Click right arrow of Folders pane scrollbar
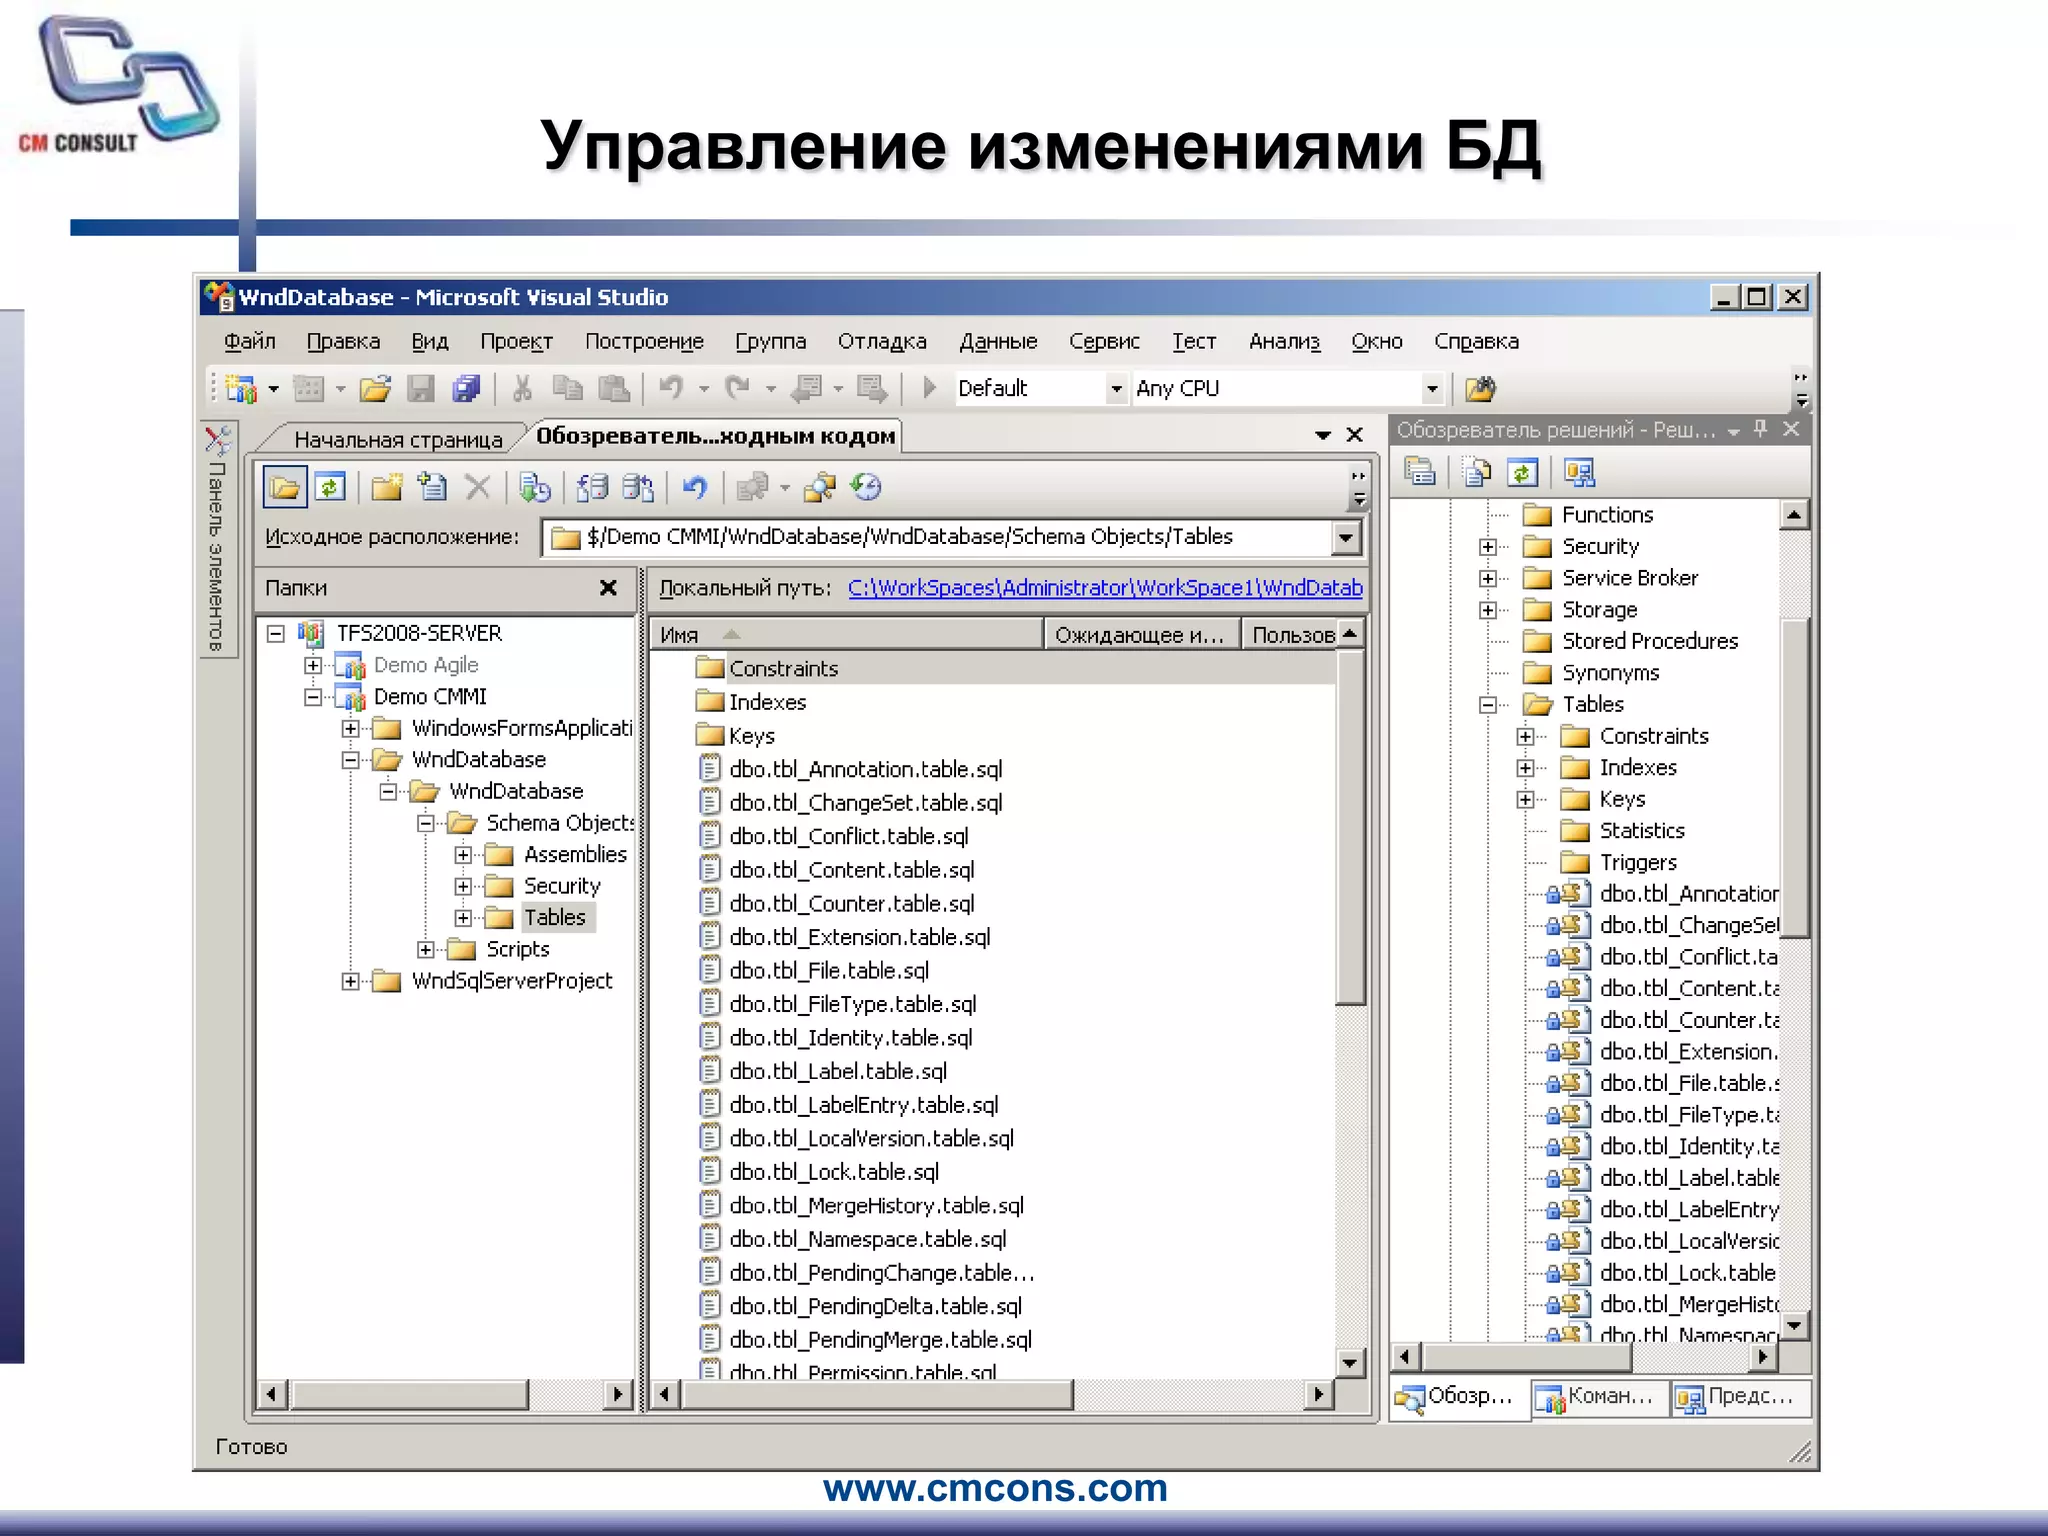 pyautogui.click(x=618, y=1394)
